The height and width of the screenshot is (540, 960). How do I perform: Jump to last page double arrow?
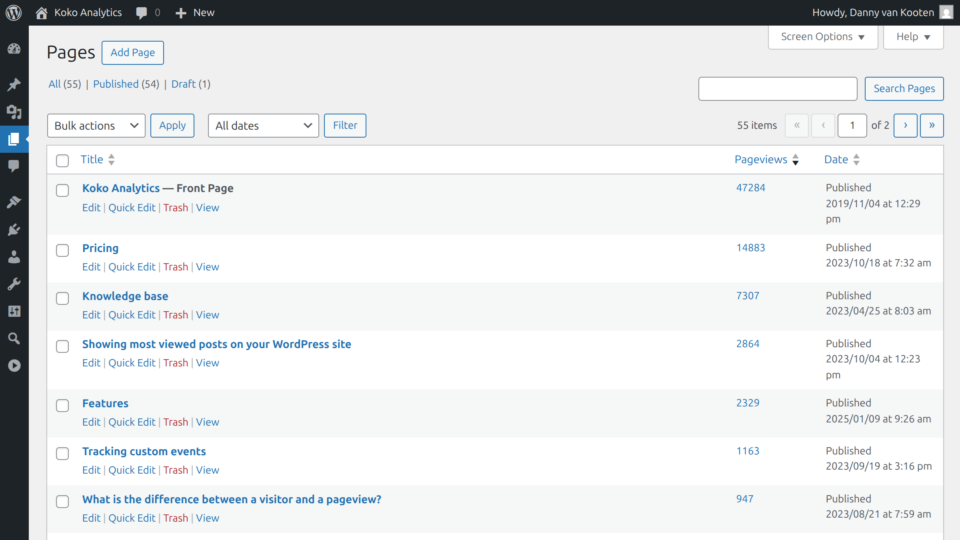(932, 126)
